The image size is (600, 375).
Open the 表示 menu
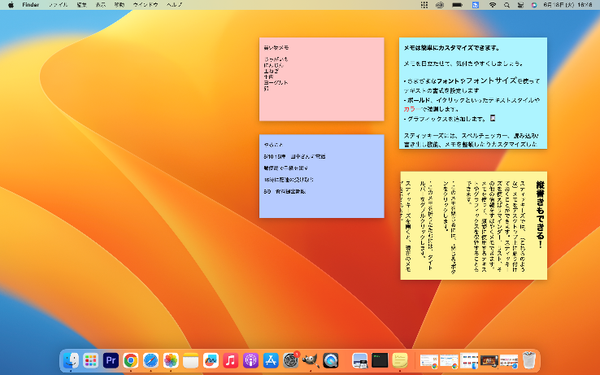tap(101, 5)
